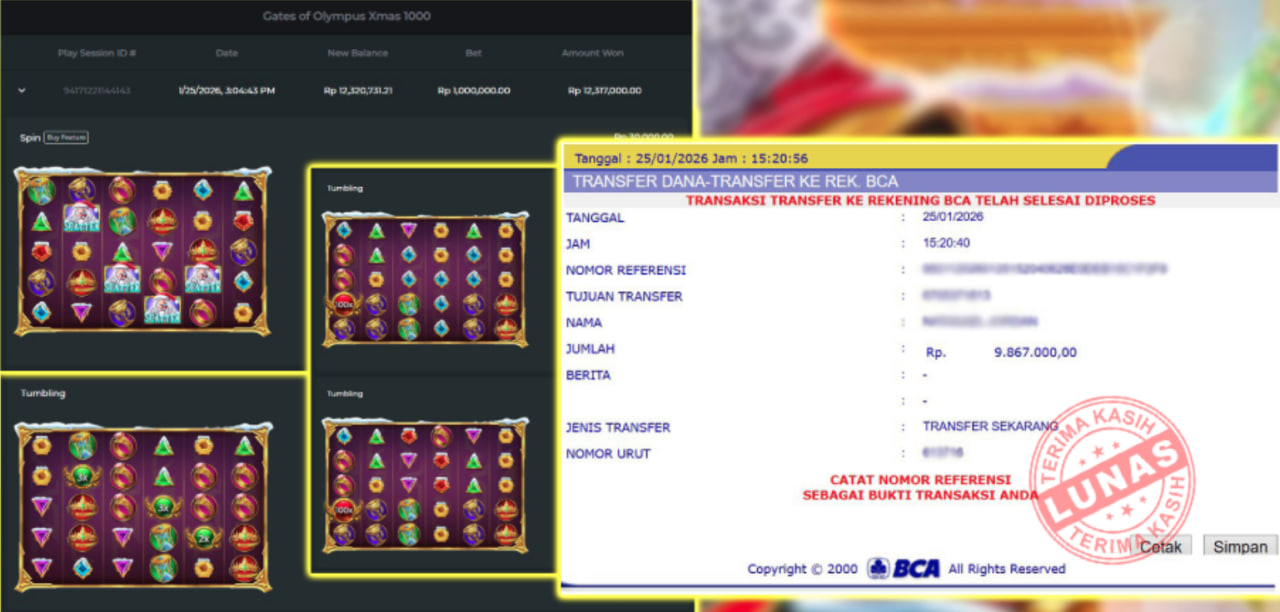Click the 100x multiplier orb in upper Tumbling grid
1280x612 pixels.
(x=344, y=304)
